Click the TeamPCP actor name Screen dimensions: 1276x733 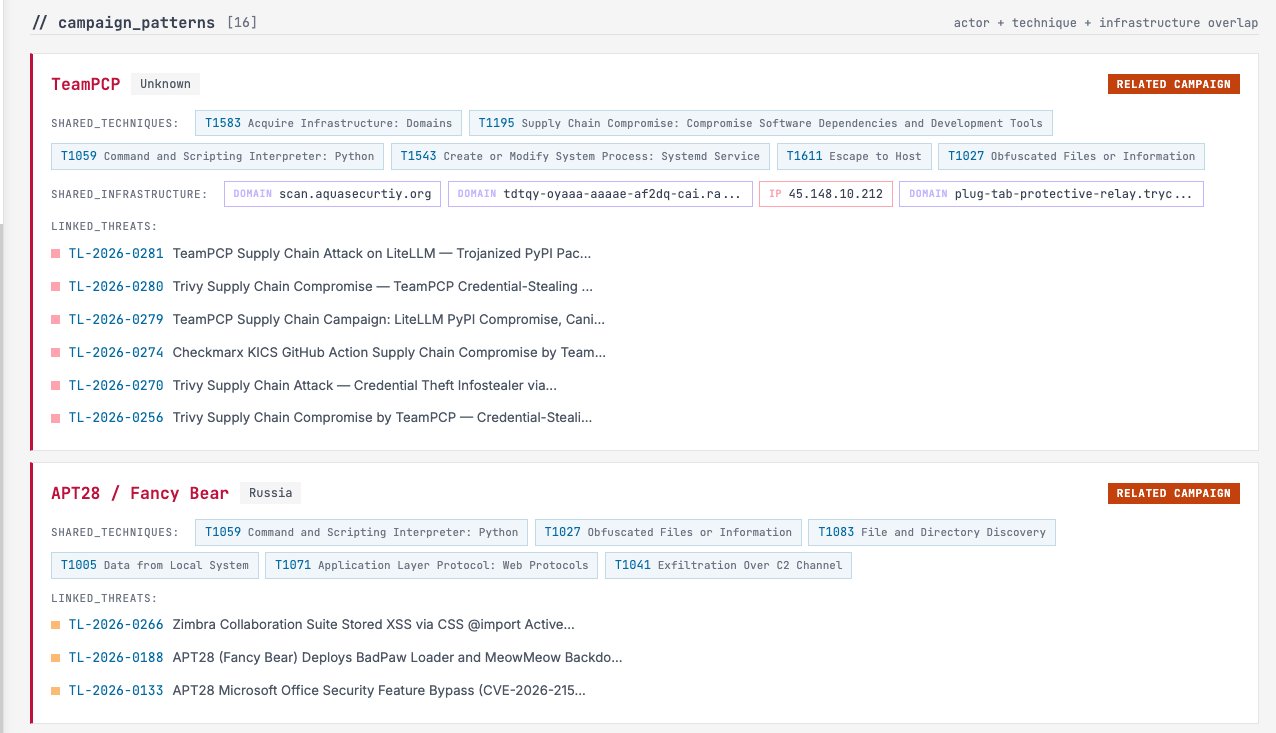pos(86,84)
